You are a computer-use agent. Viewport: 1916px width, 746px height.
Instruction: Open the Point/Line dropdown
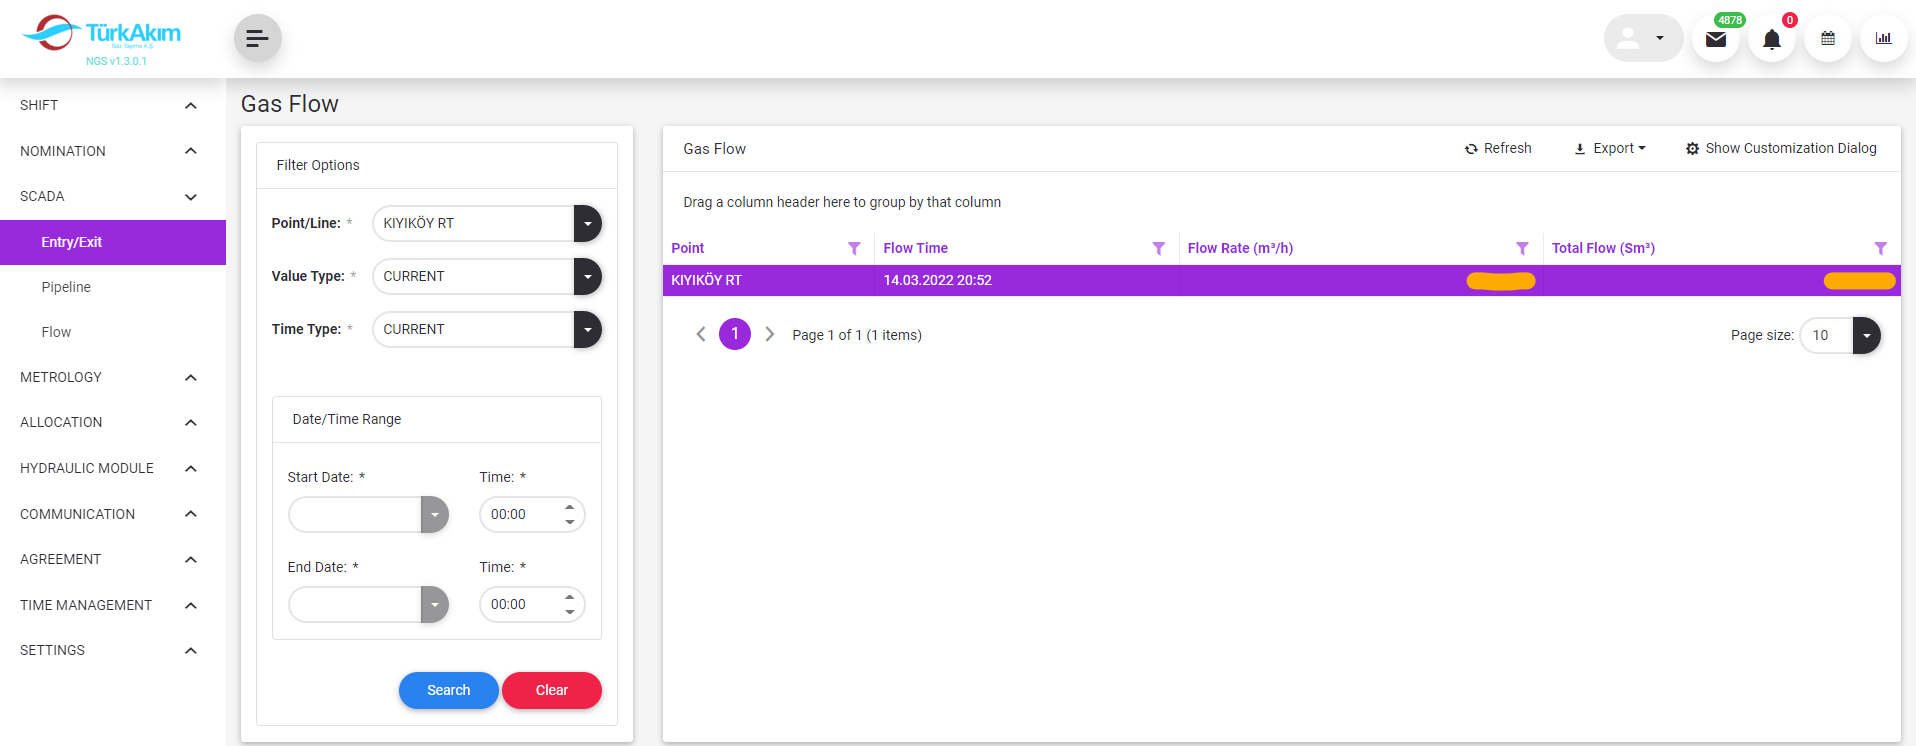point(587,224)
